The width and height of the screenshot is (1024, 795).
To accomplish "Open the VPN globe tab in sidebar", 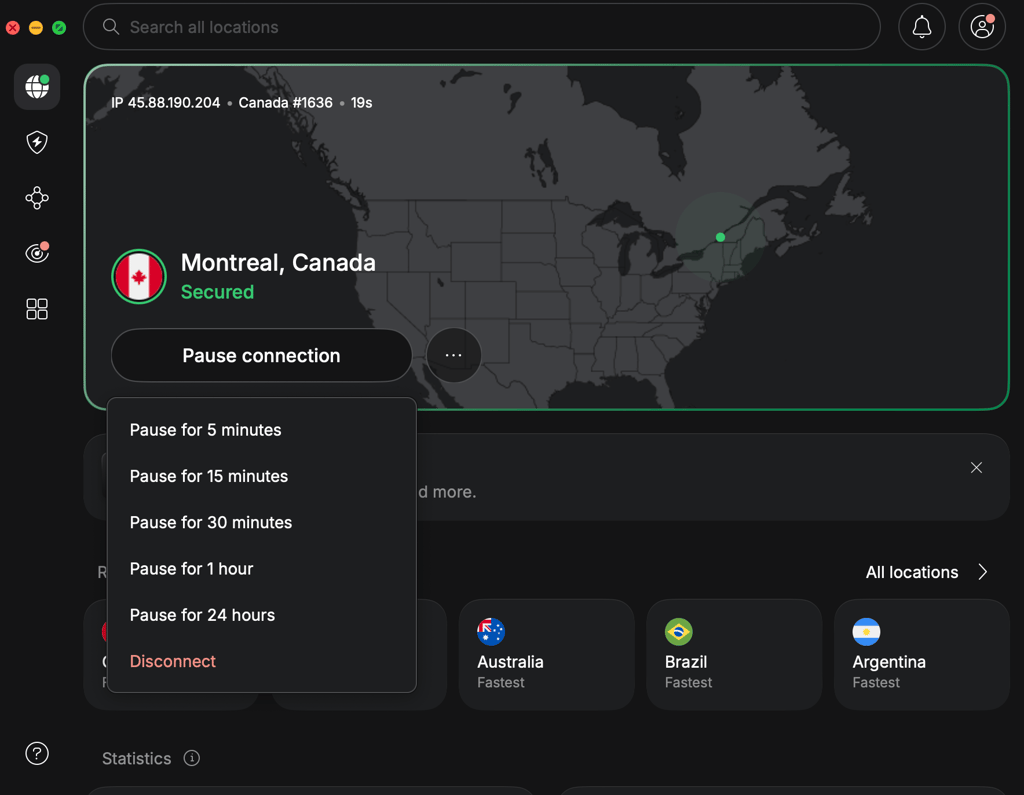I will 37,86.
